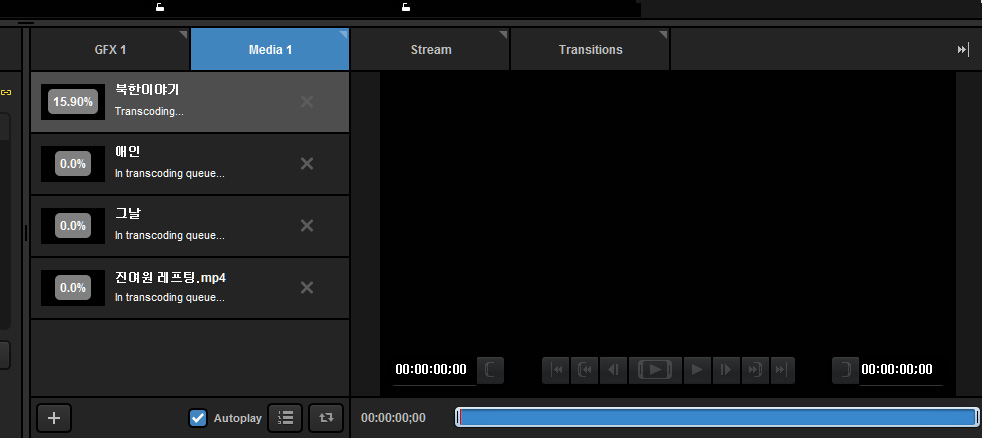Open the Transitions tab
The height and width of the screenshot is (438, 982).
[590, 50]
